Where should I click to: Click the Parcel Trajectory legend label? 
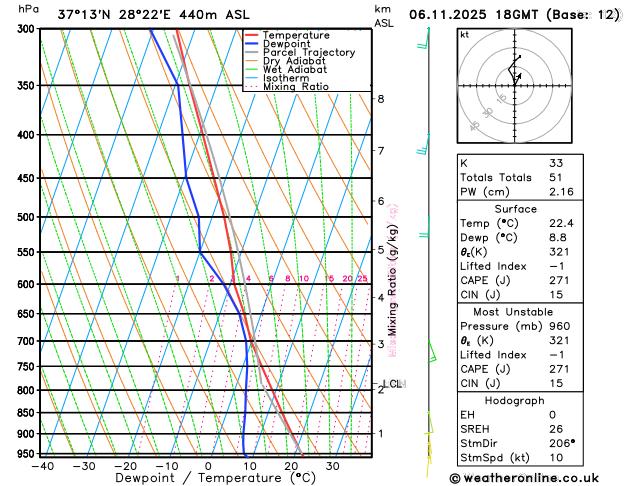tap(309, 53)
